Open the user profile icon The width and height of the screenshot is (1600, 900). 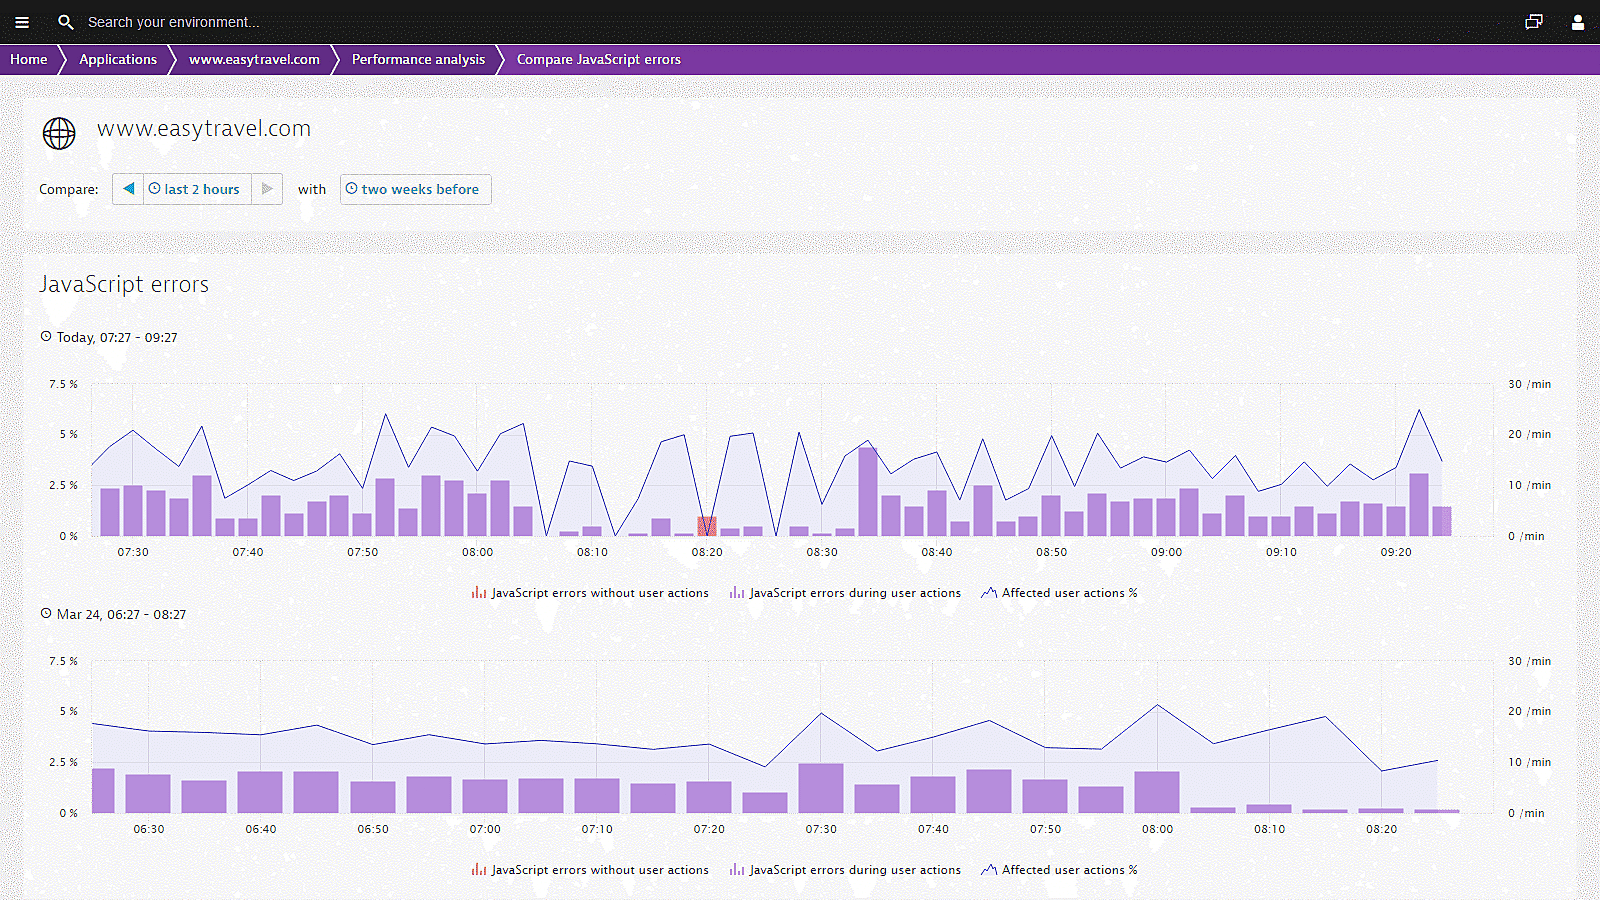coord(1578,22)
